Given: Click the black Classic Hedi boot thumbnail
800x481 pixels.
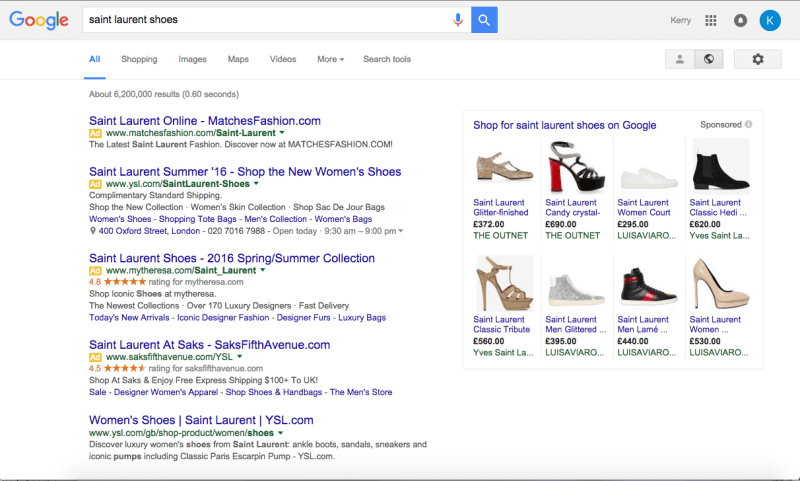Looking at the screenshot, I should coord(720,167).
